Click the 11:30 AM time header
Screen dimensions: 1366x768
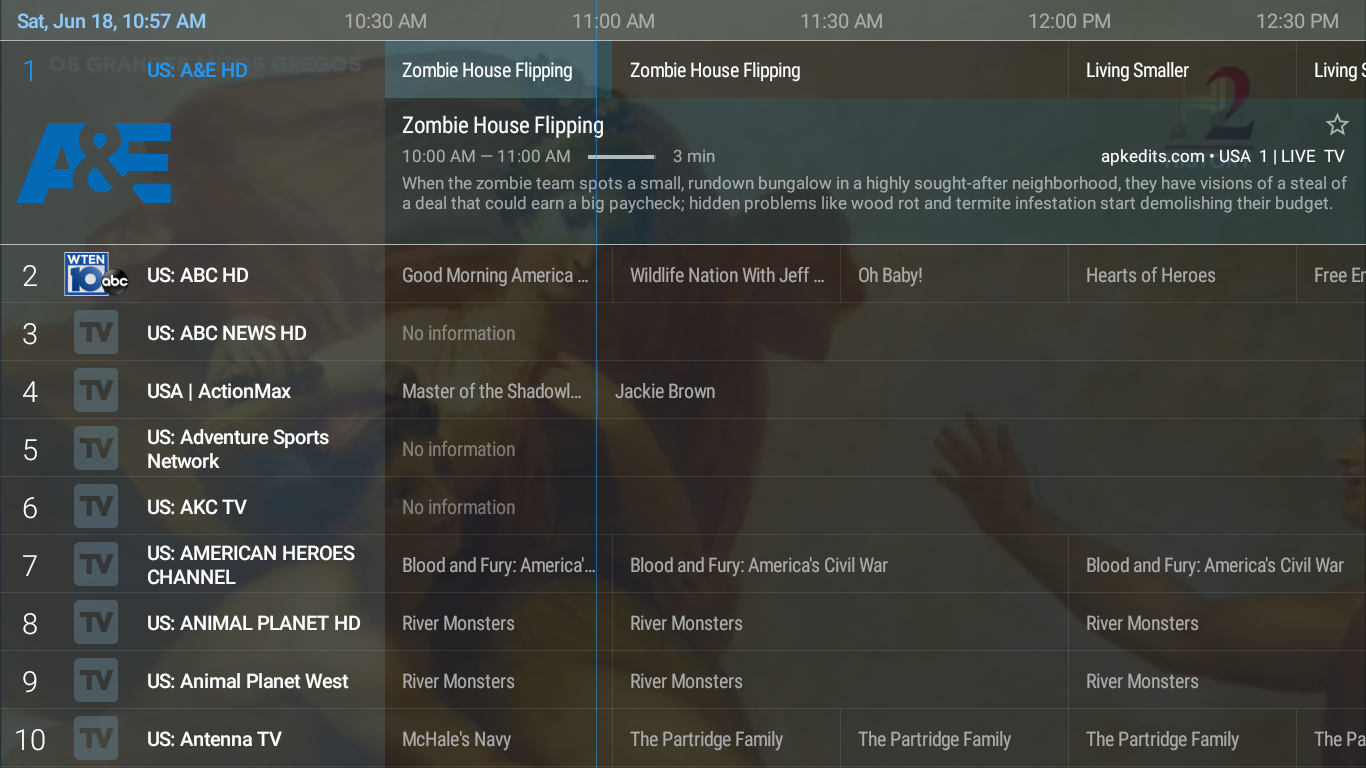tap(841, 21)
